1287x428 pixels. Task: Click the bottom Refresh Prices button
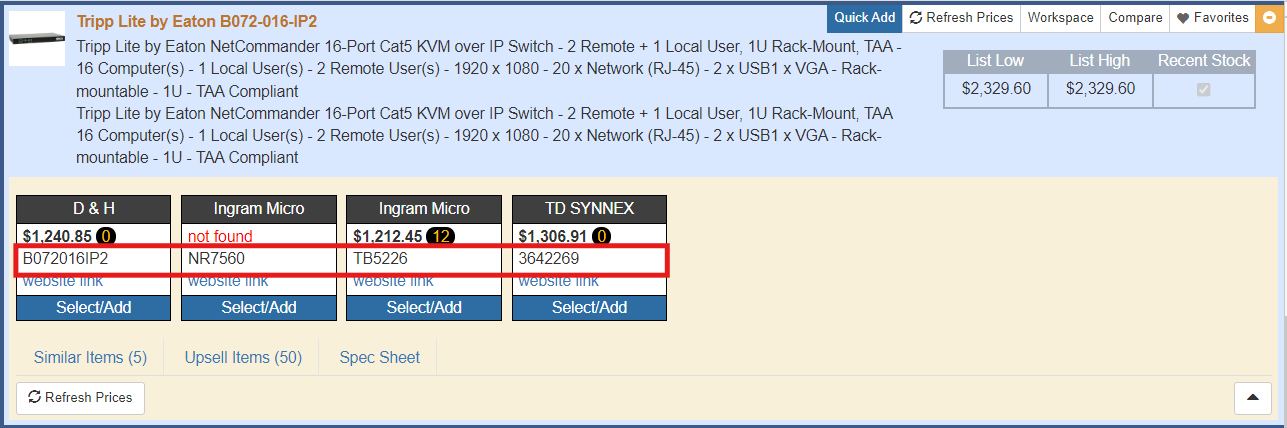click(x=80, y=397)
